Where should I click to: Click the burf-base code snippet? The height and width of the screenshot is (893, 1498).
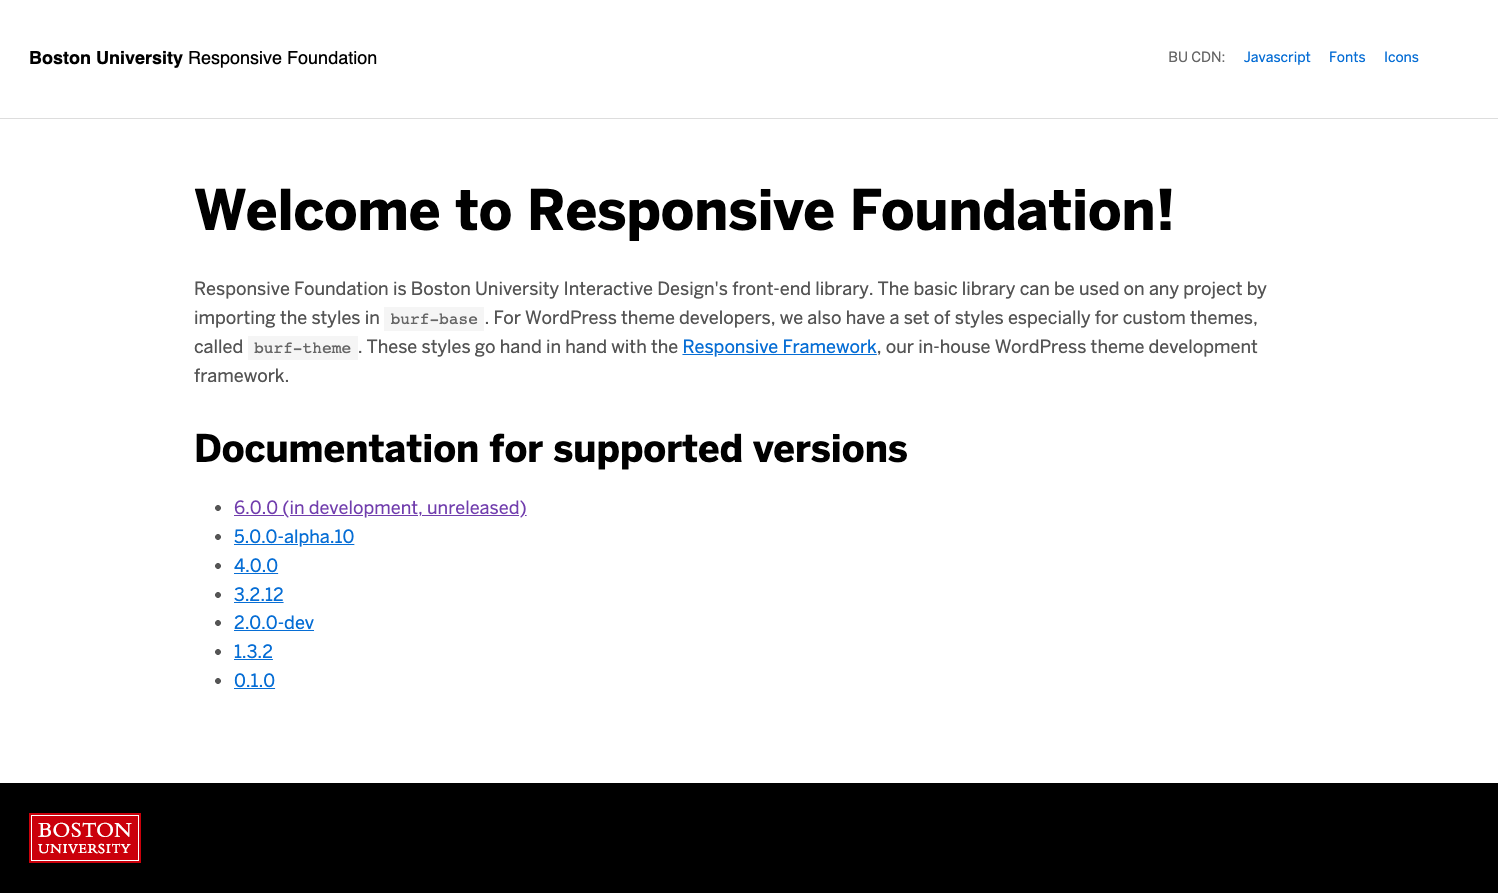pos(434,319)
